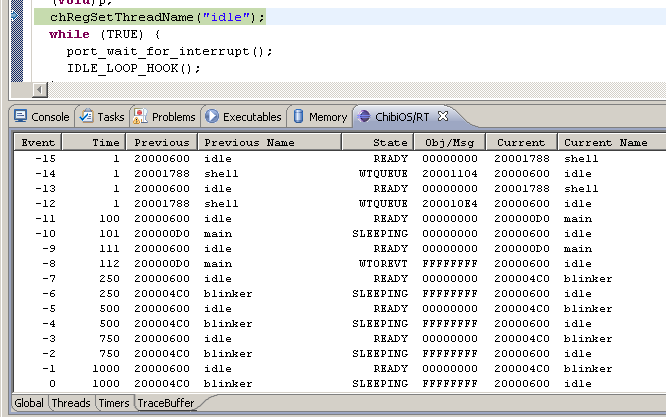Click SLEEPING state in event -10 row
666x417 pixels.
(x=380, y=234)
